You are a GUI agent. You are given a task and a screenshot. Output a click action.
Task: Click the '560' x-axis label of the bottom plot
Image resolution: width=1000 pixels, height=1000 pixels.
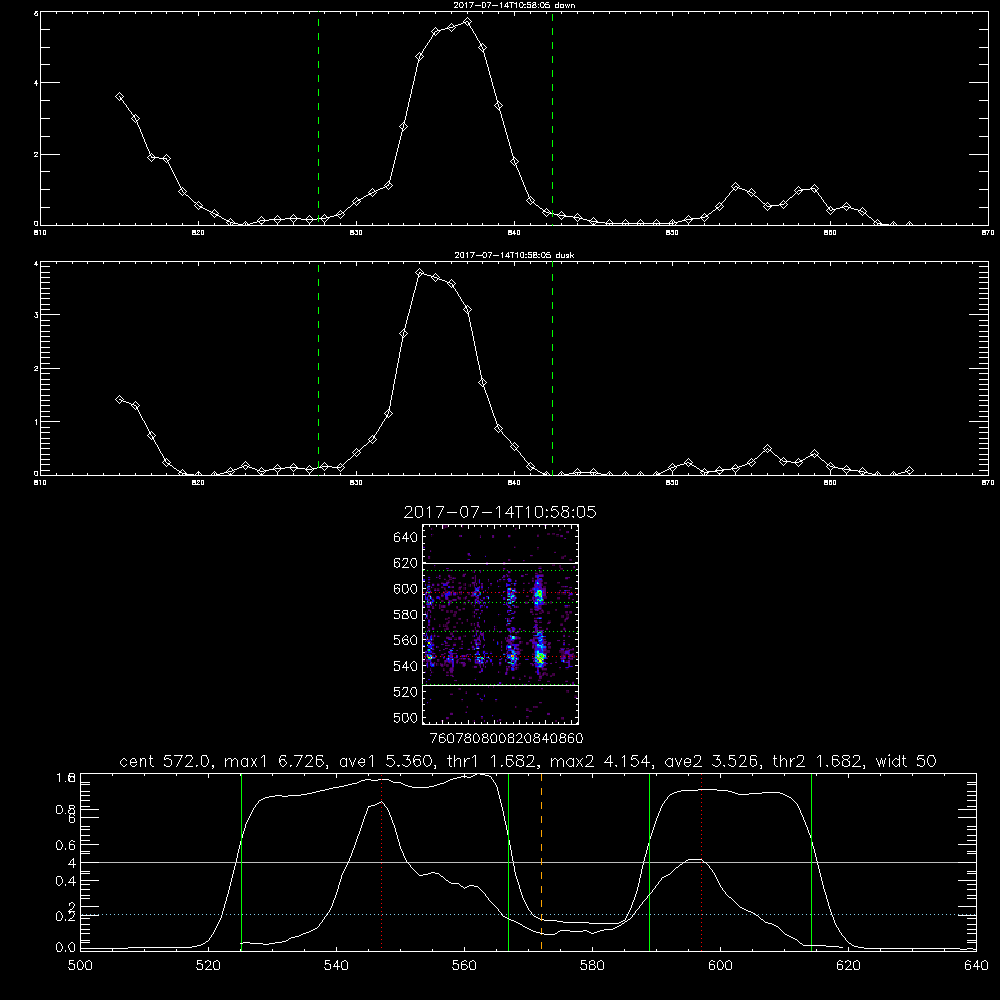[464, 966]
